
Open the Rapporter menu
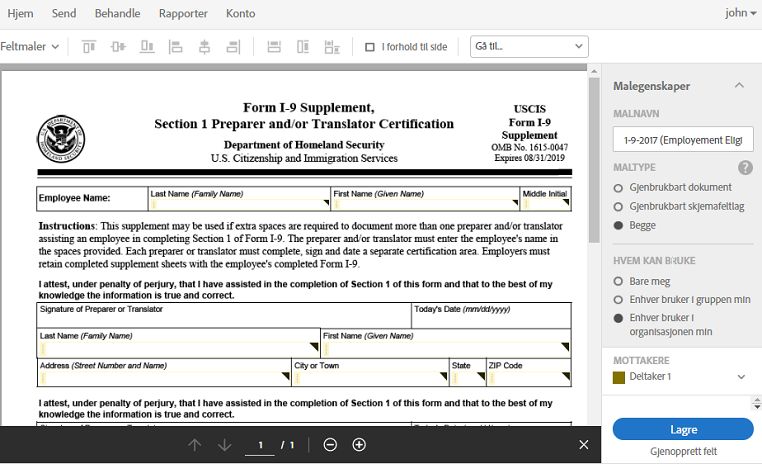point(183,13)
